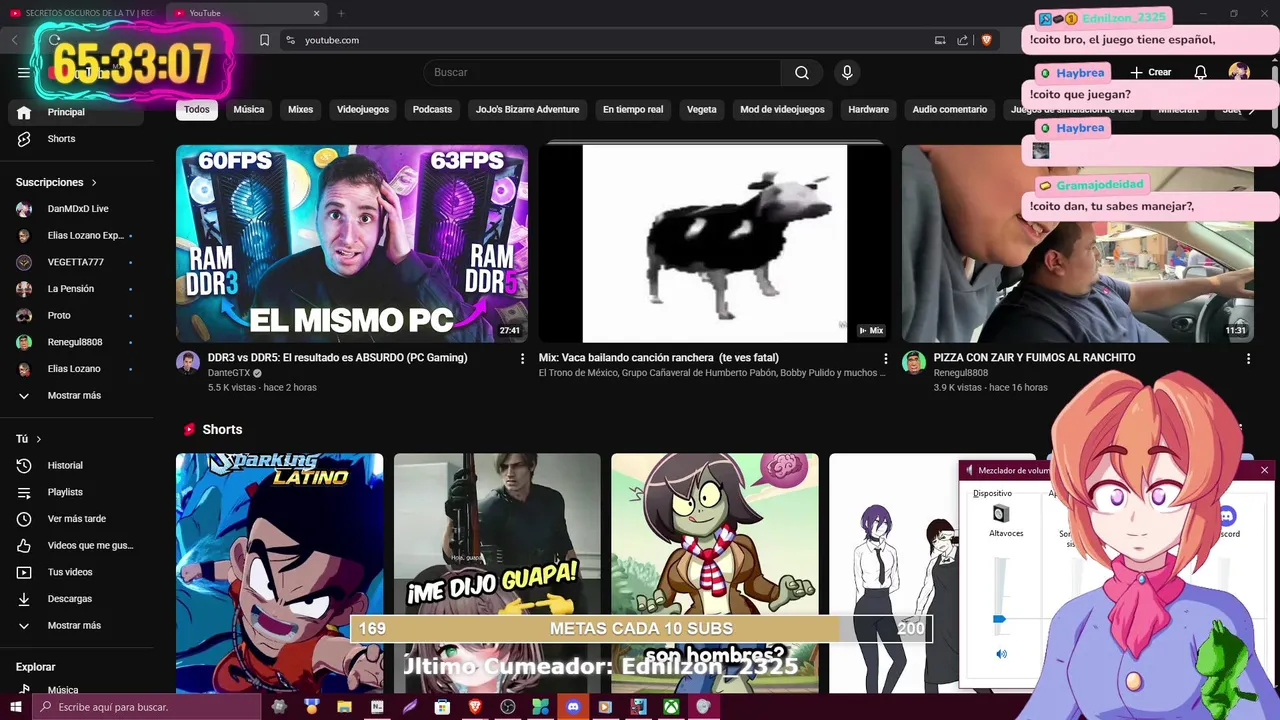Show more filter chips with right arrow

[x=1252, y=110]
